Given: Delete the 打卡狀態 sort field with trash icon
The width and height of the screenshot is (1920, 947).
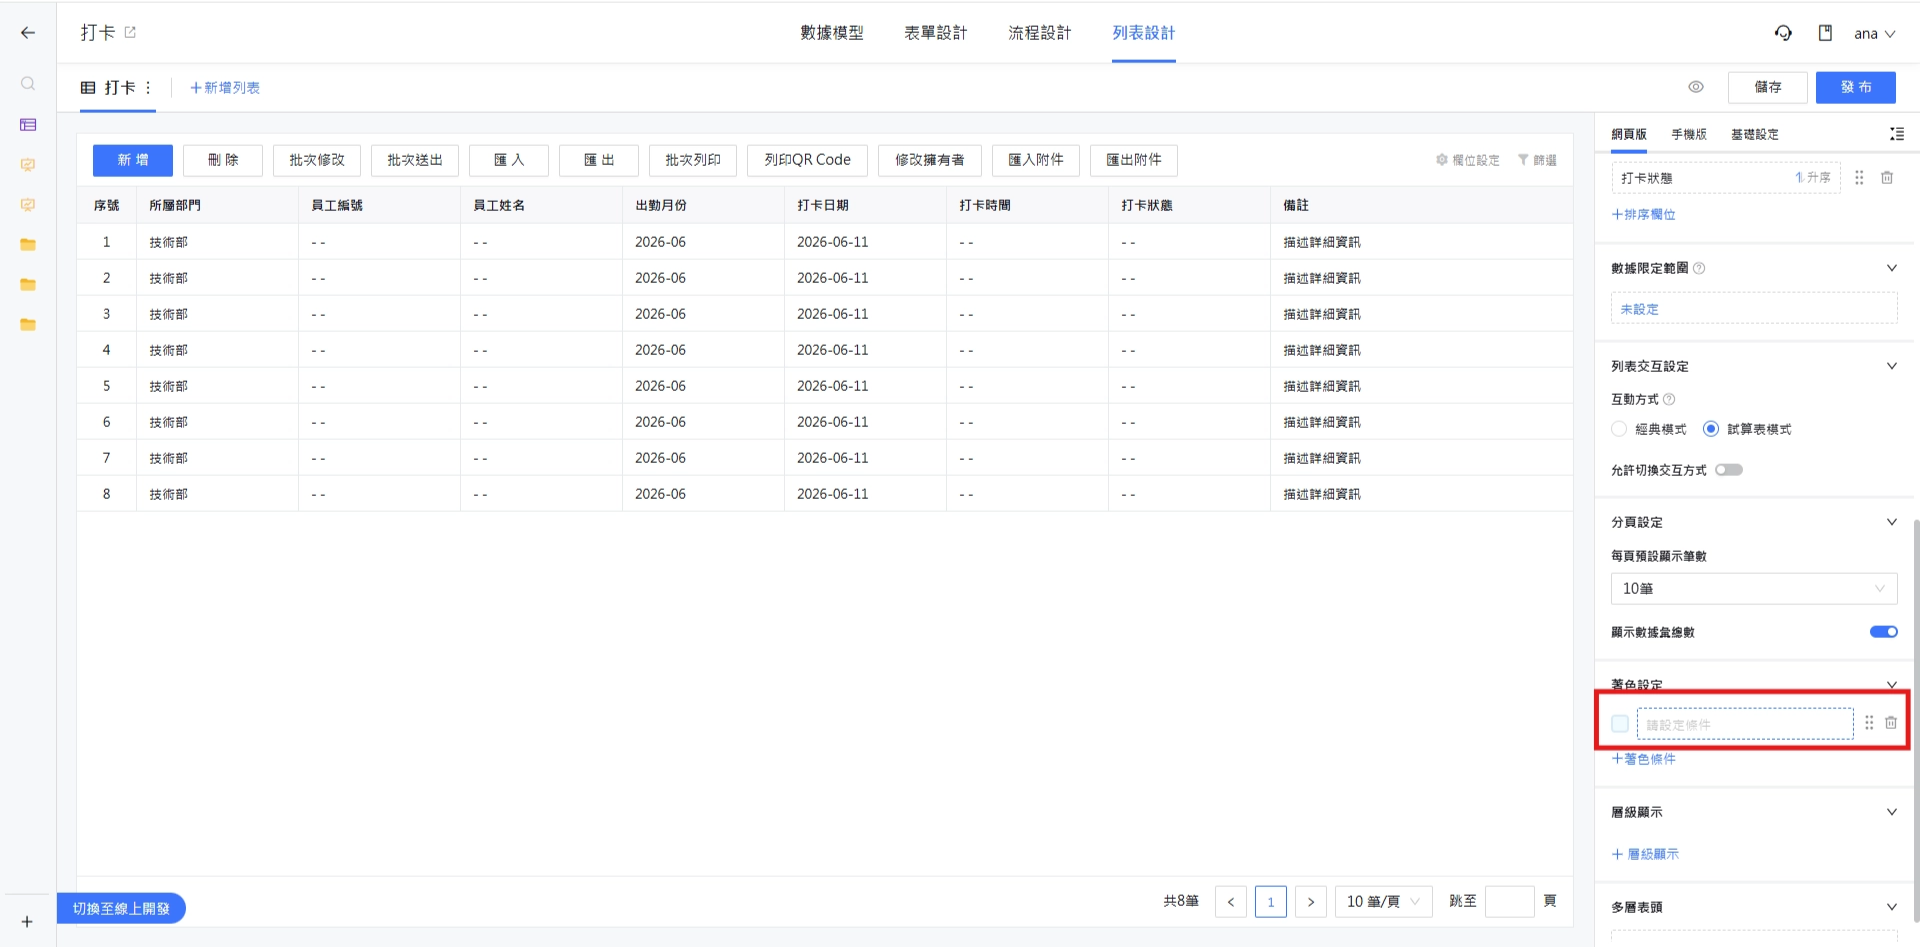Looking at the screenshot, I should [x=1887, y=178].
